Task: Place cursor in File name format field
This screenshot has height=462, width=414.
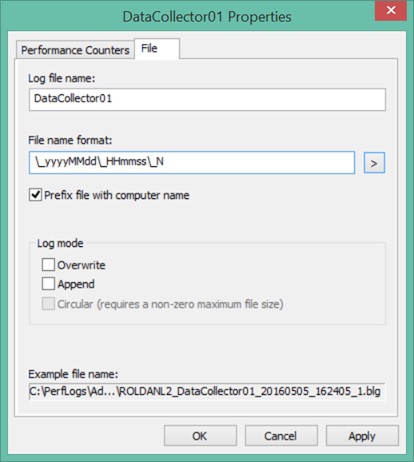Action: 192,162
